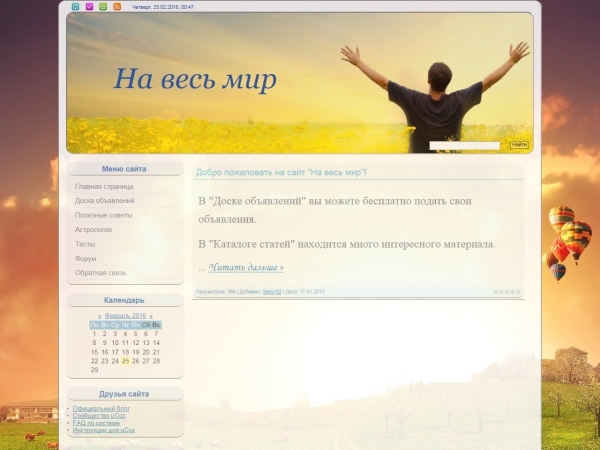Click the Февраль 2016 calendar link

(x=126, y=316)
